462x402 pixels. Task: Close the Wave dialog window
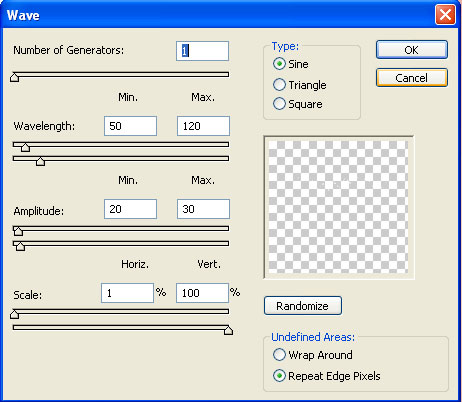click(x=445, y=15)
